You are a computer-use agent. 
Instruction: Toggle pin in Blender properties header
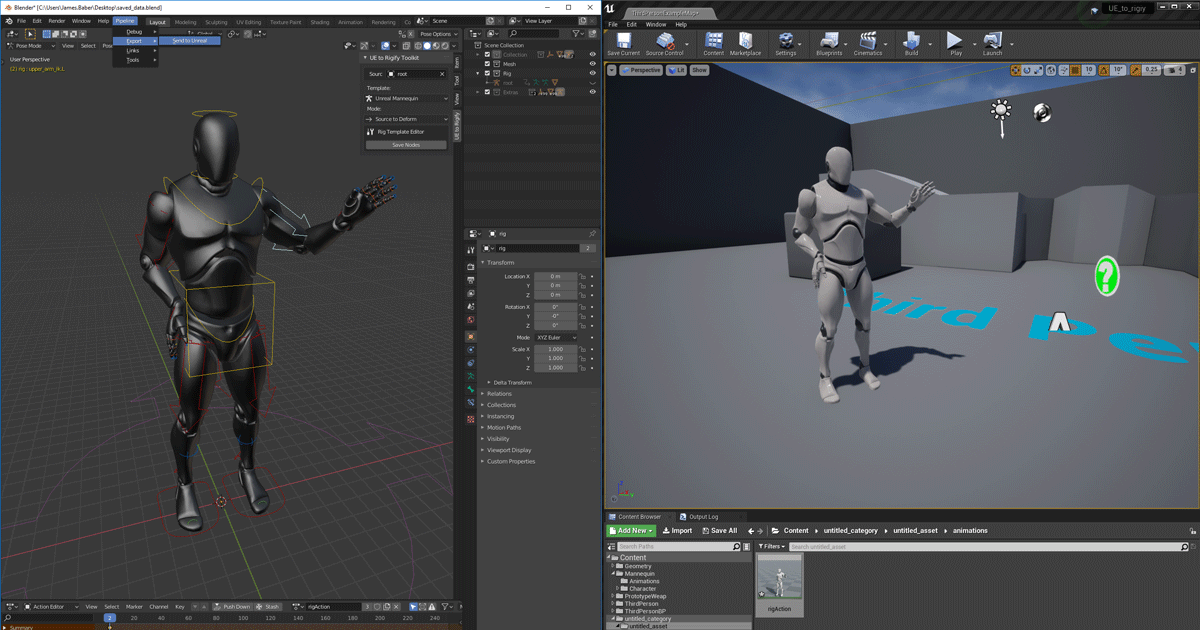pos(593,234)
